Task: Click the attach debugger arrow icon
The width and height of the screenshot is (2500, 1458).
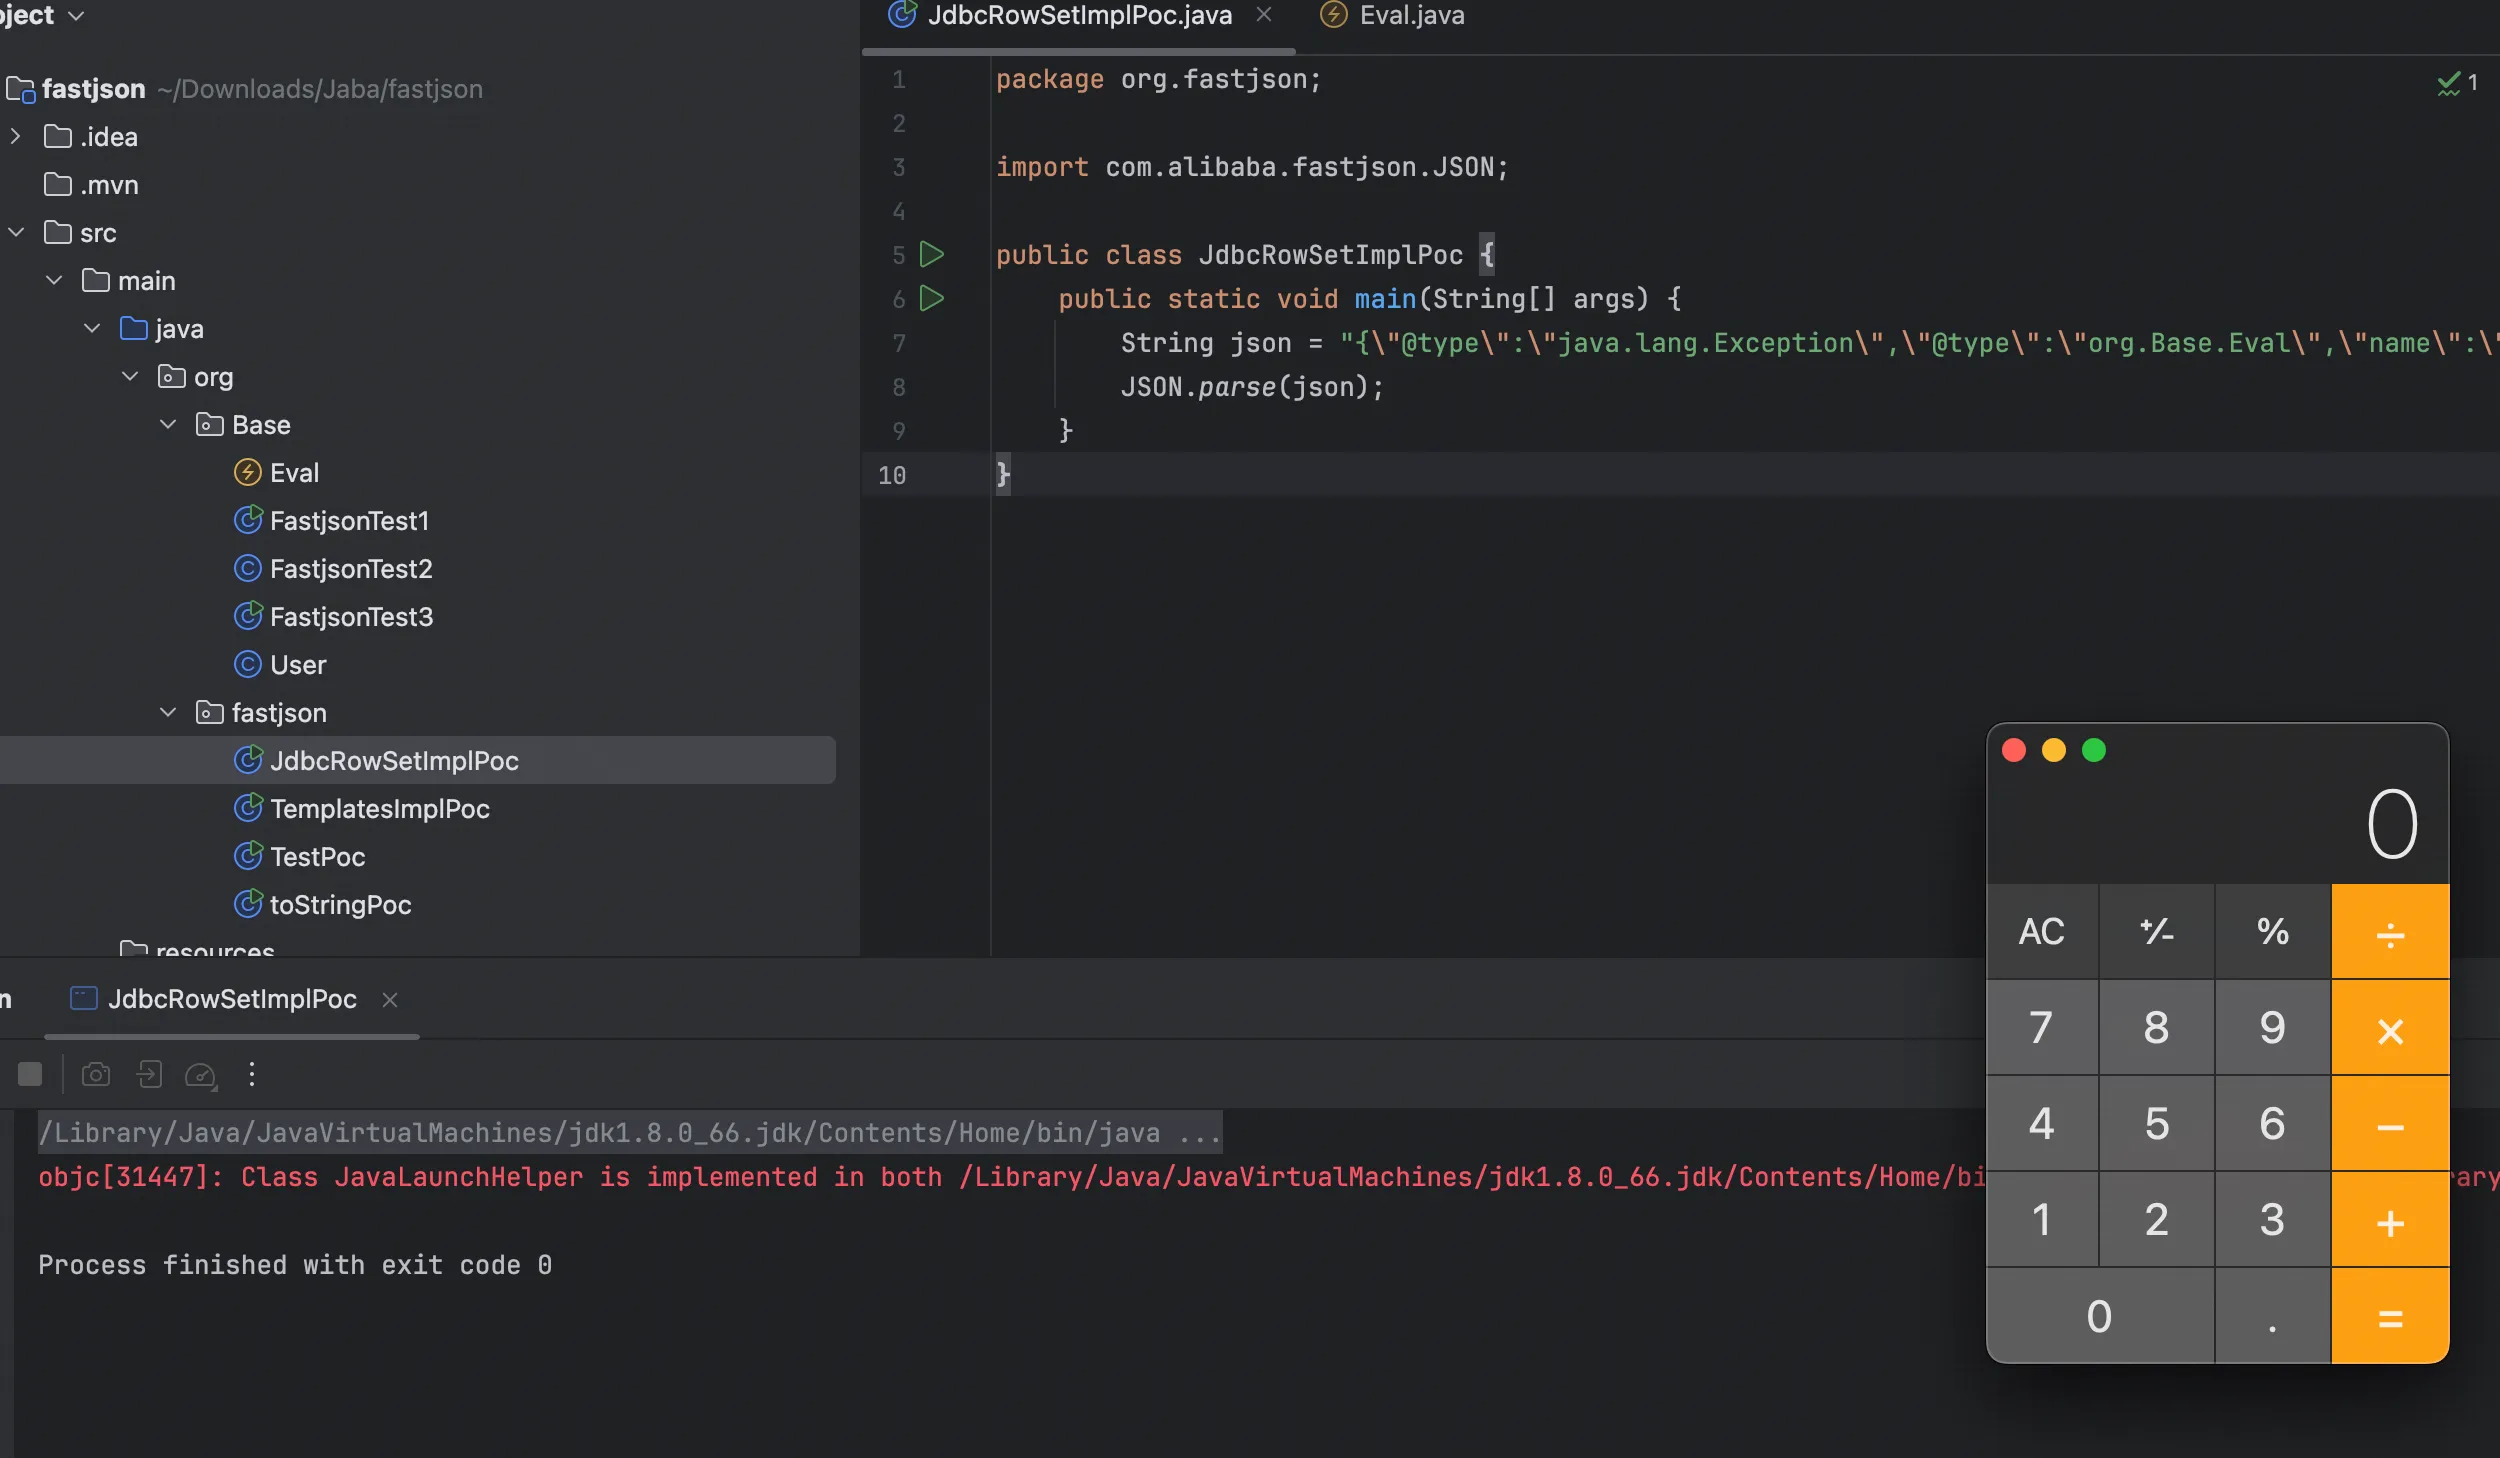Action: pyautogui.click(x=149, y=1074)
